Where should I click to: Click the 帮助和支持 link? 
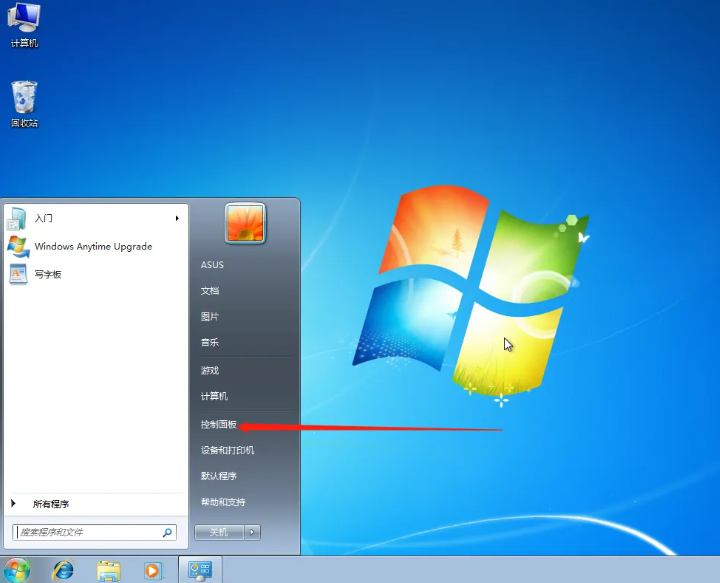pos(223,502)
